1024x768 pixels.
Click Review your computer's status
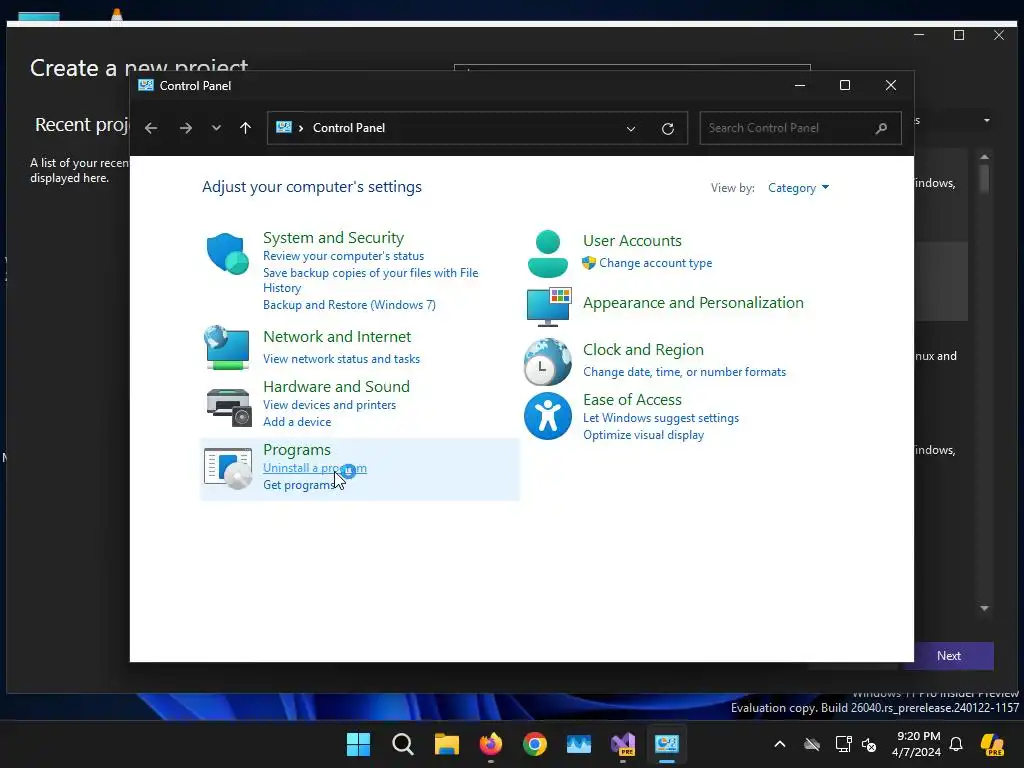point(344,256)
